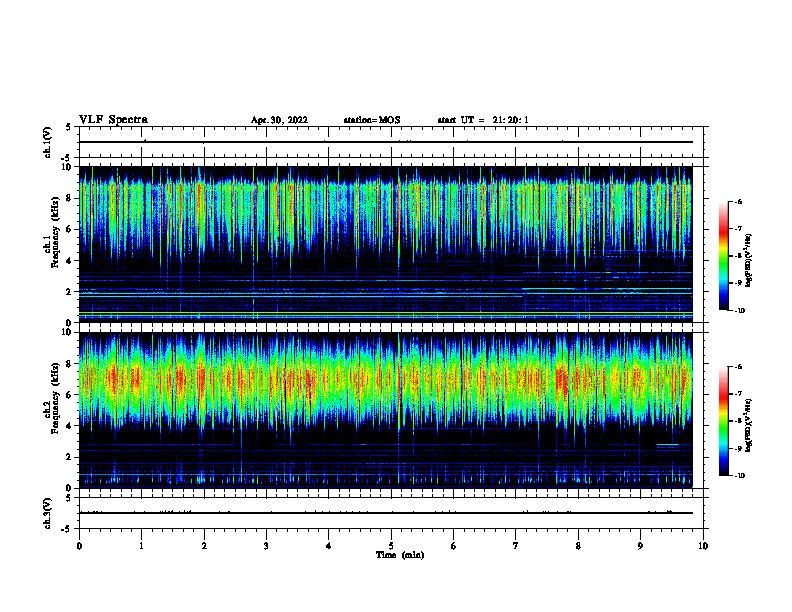Image resolution: width=792 pixels, height=612 pixels.
Task: Click the time axis tick label '7'
Action: point(516,546)
